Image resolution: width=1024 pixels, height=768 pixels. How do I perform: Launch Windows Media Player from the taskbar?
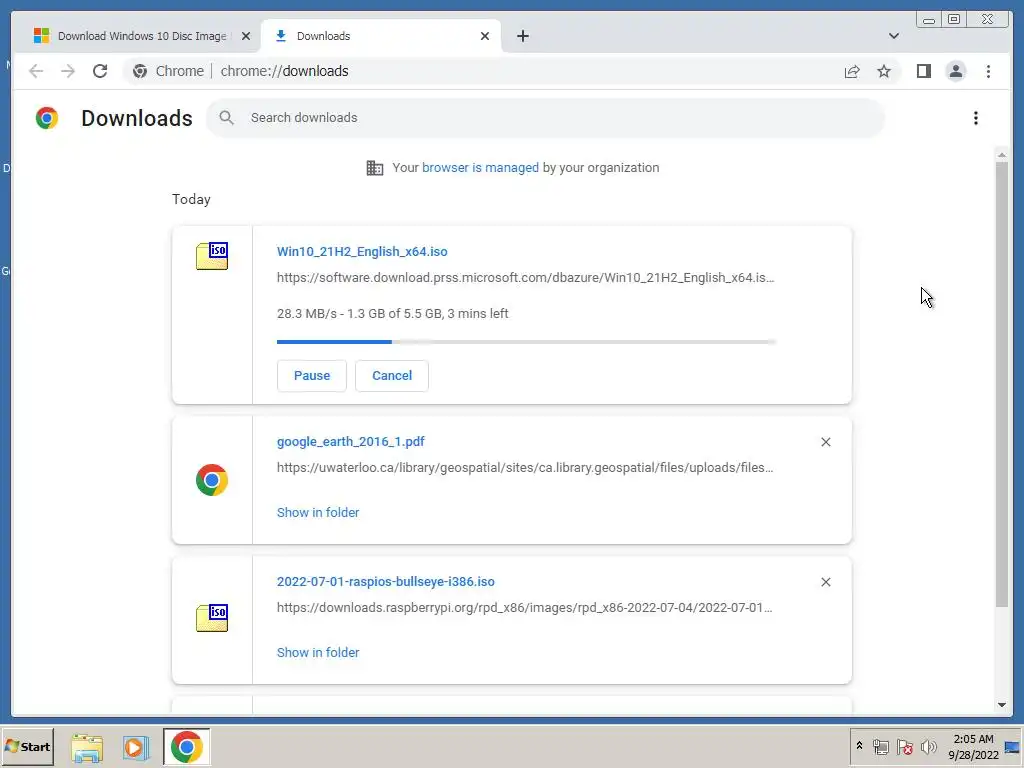pyautogui.click(x=136, y=747)
